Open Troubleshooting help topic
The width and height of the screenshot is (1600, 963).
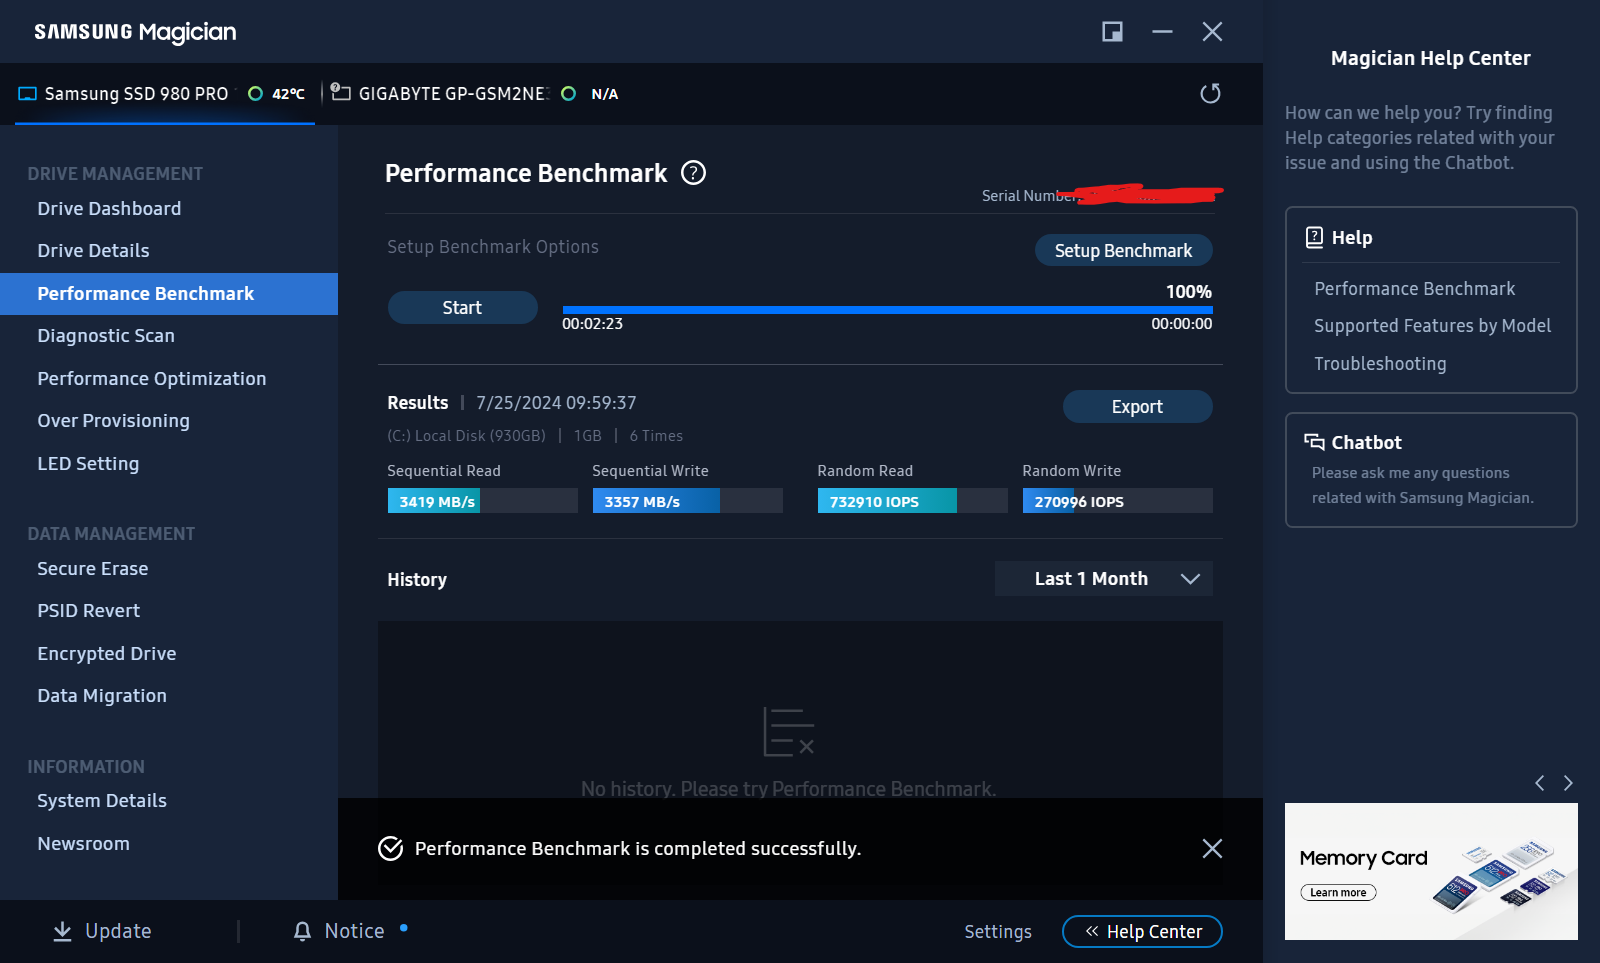[1380, 364]
